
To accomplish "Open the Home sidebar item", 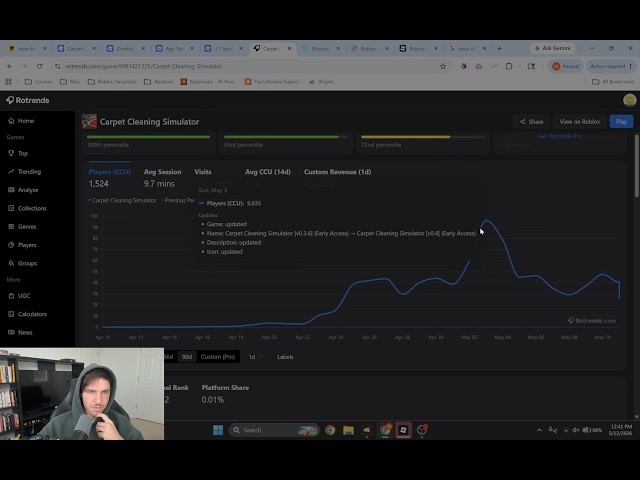I will [x=21, y=121].
